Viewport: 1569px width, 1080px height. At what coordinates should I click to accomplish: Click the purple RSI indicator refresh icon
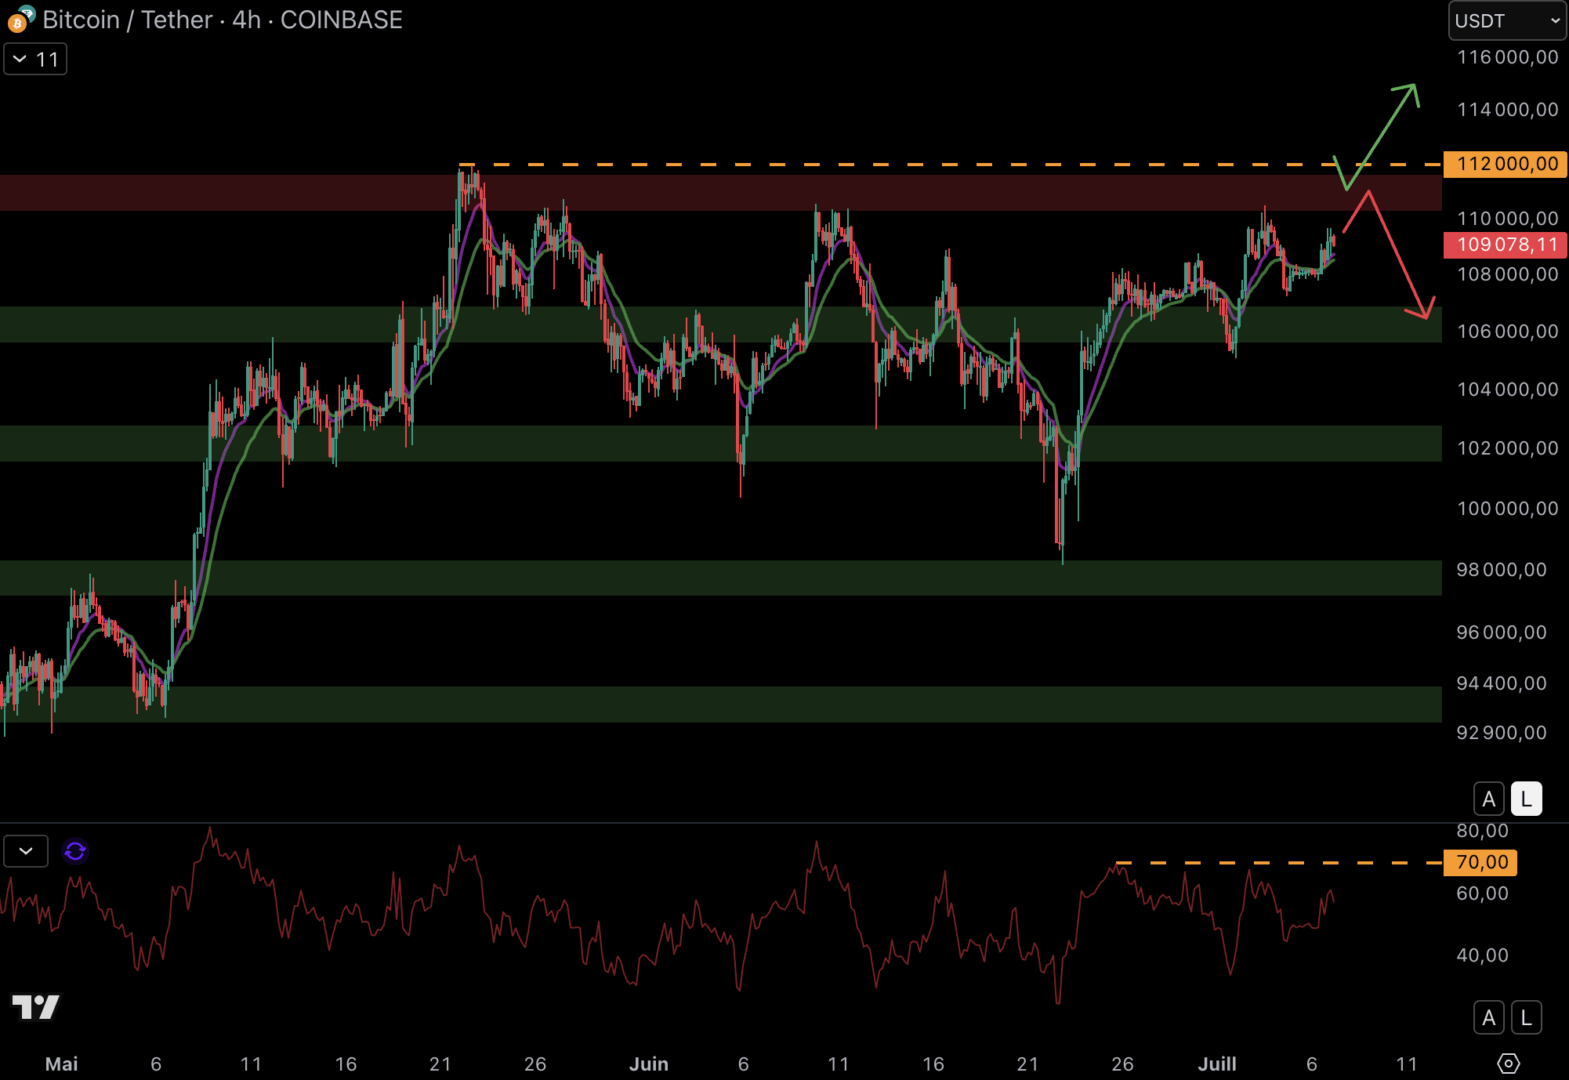[x=75, y=851]
